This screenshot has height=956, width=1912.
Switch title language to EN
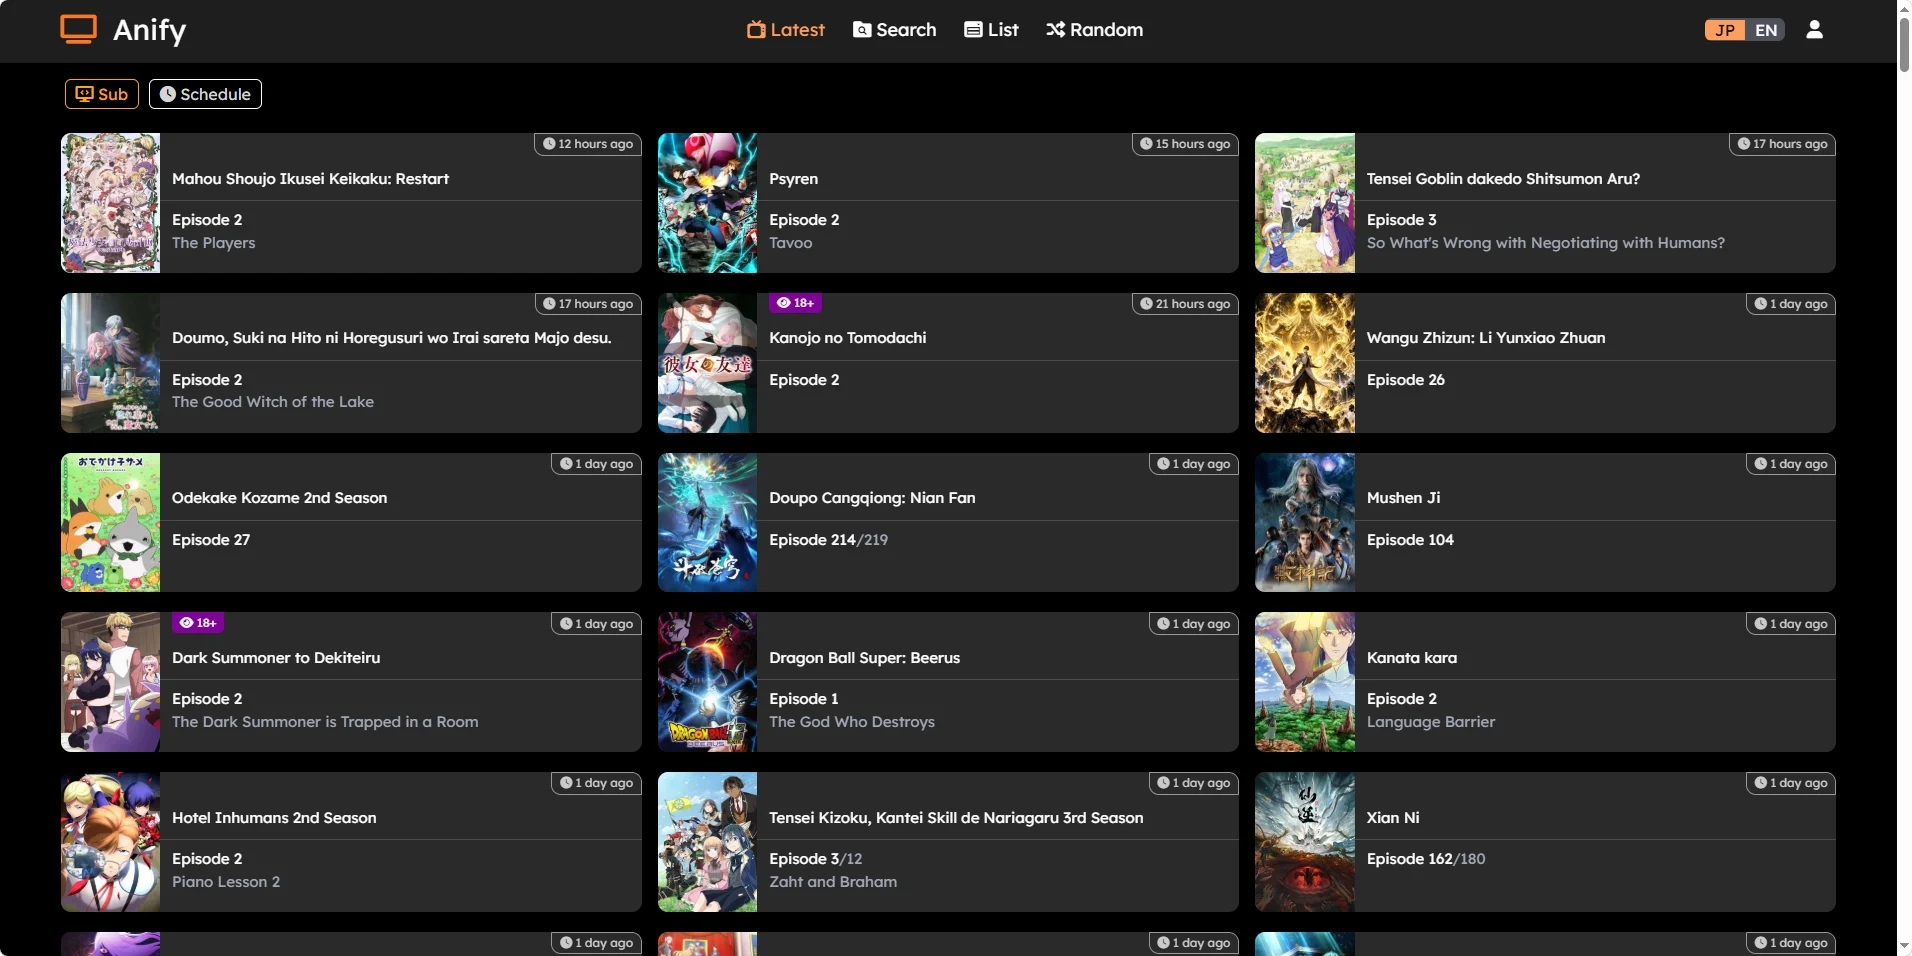pos(1766,30)
